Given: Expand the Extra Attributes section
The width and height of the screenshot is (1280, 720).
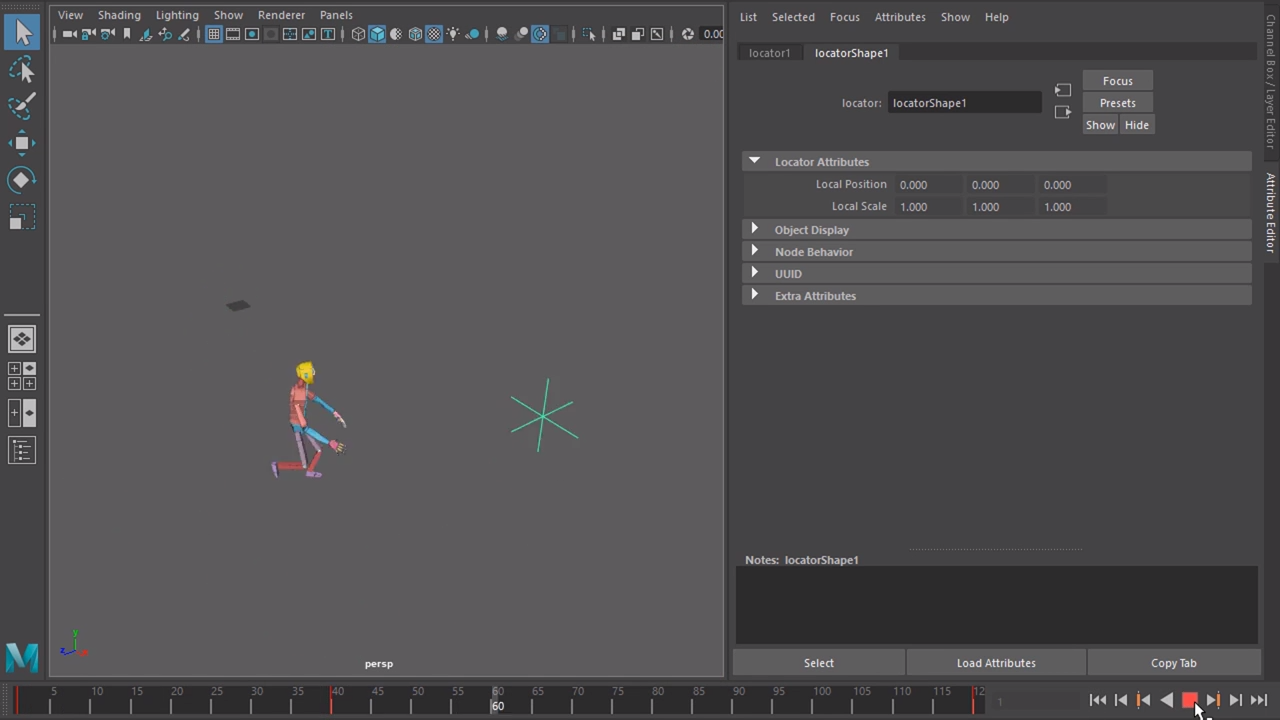Looking at the screenshot, I should (x=815, y=295).
